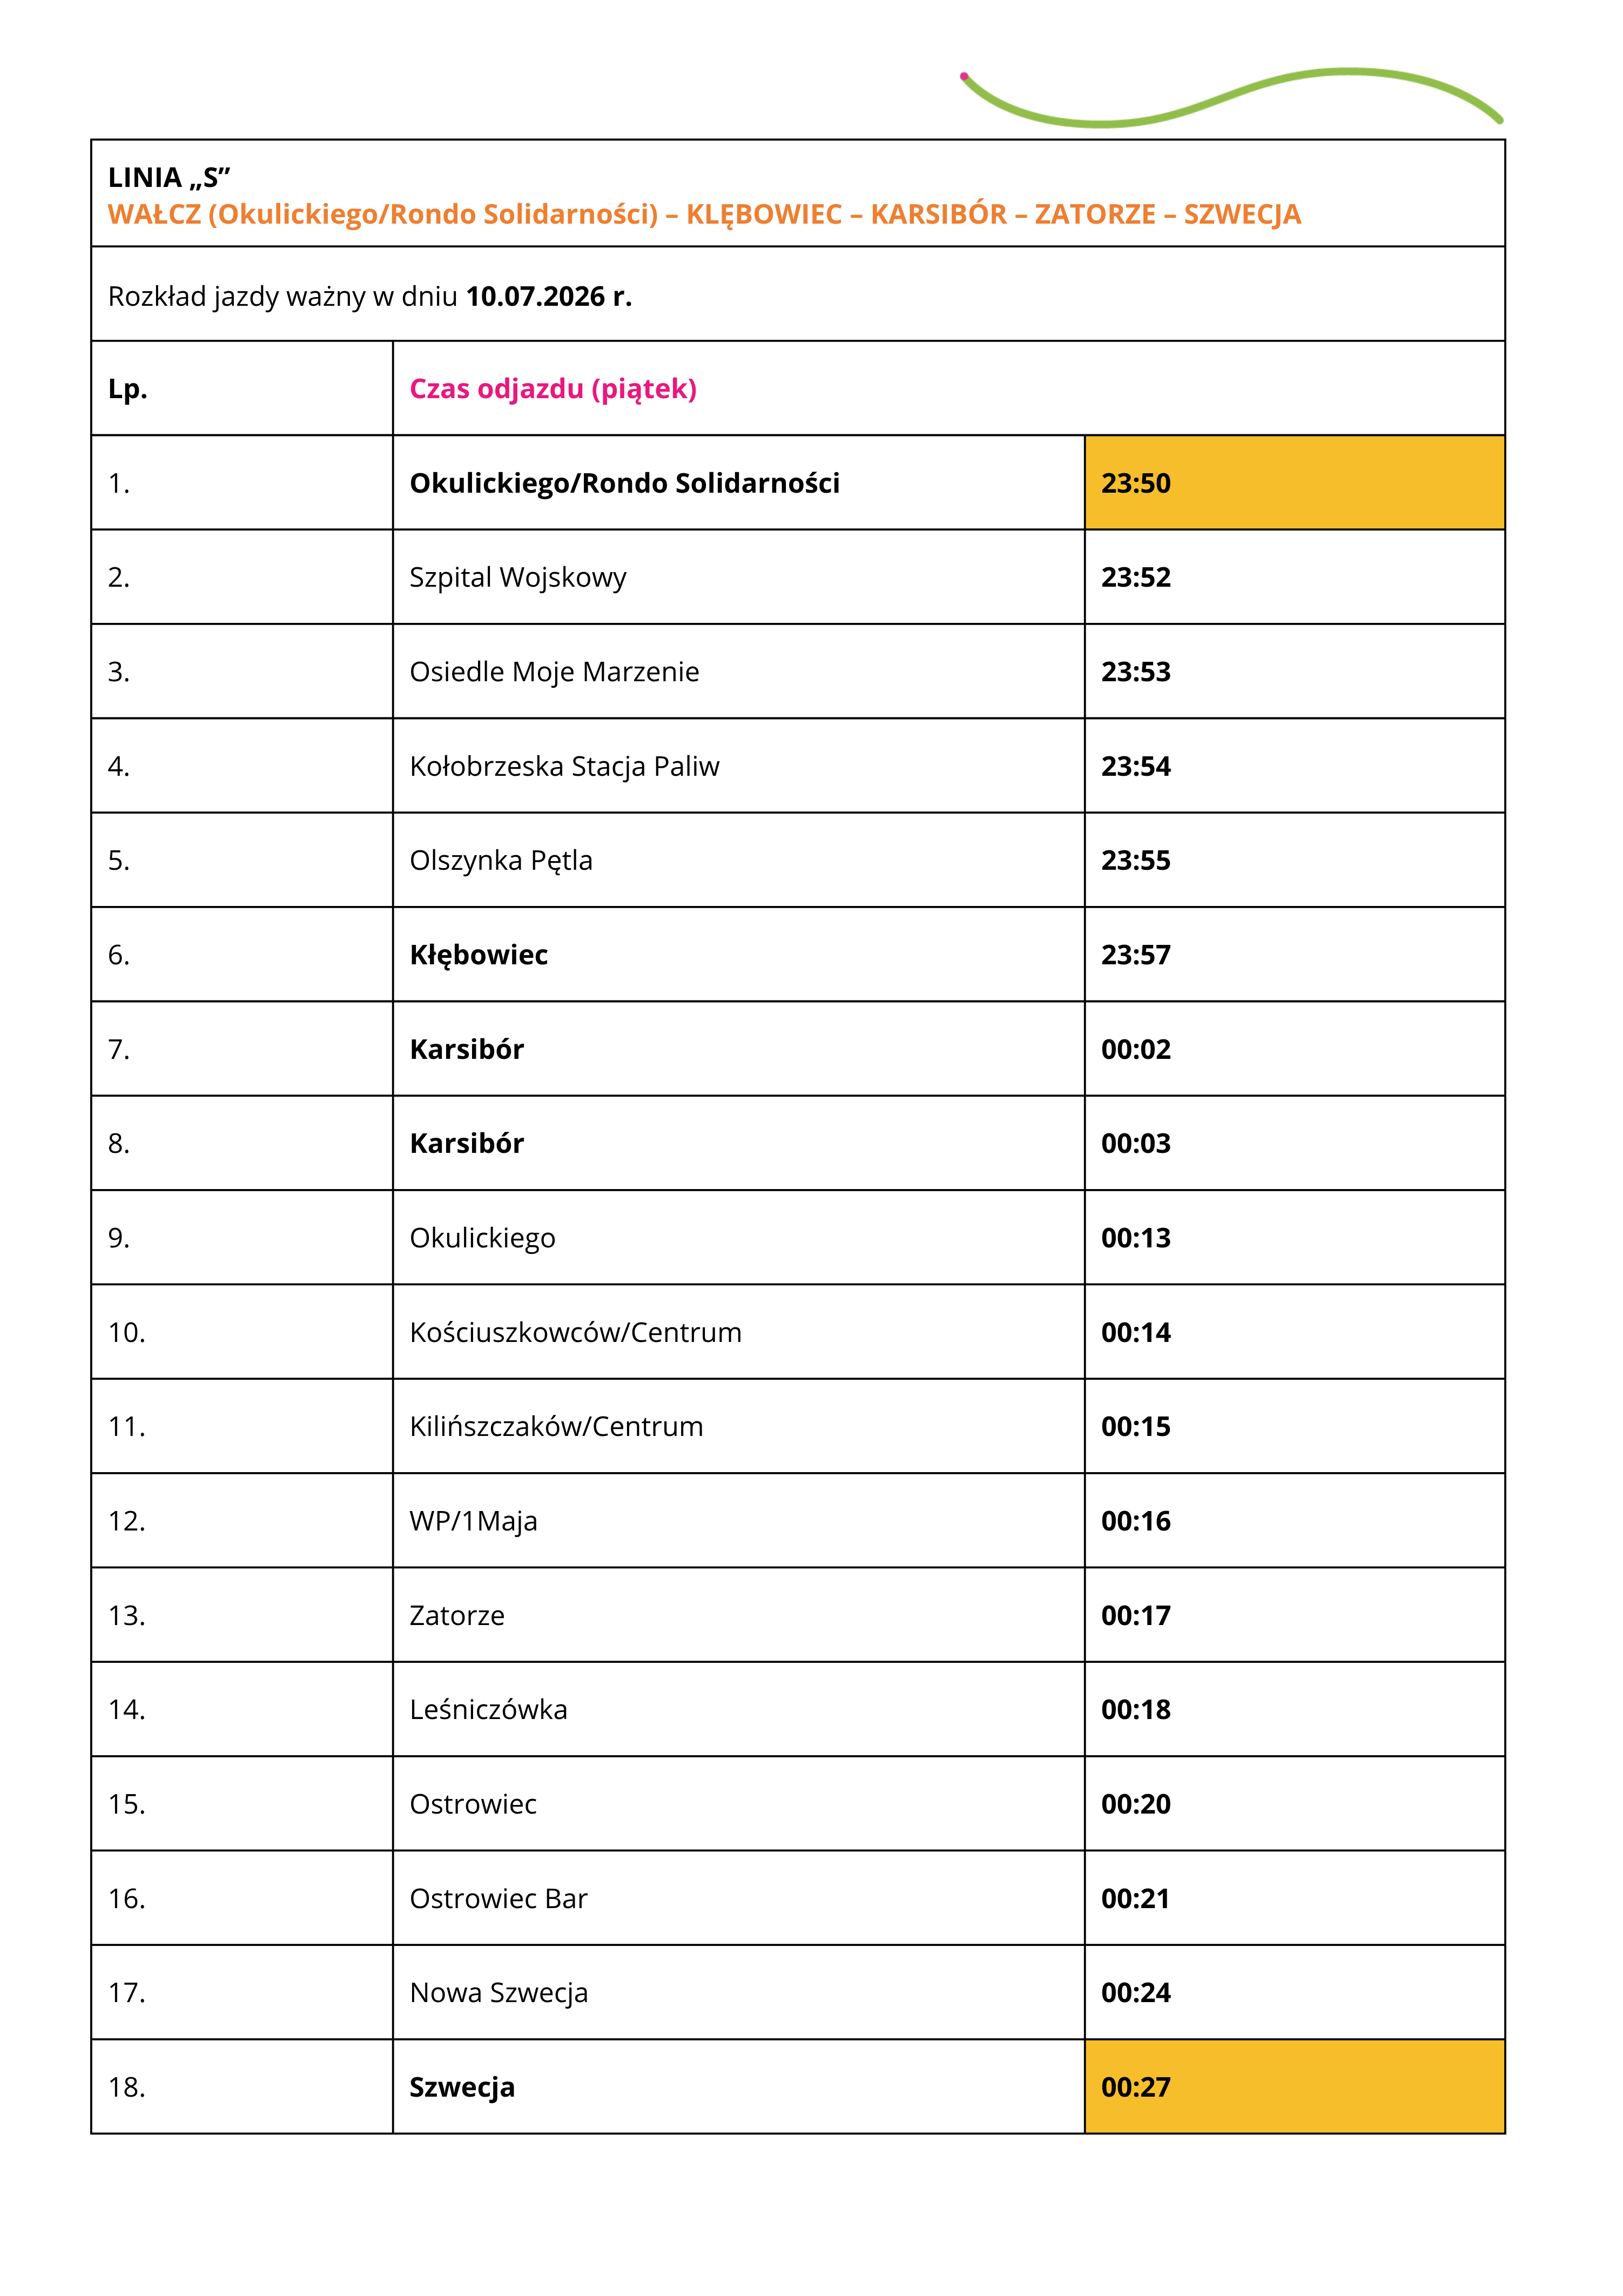The height and width of the screenshot is (2296, 1623).
Task: Click the Kilińszczaków/Centrum stop entry
Action: [556, 1426]
